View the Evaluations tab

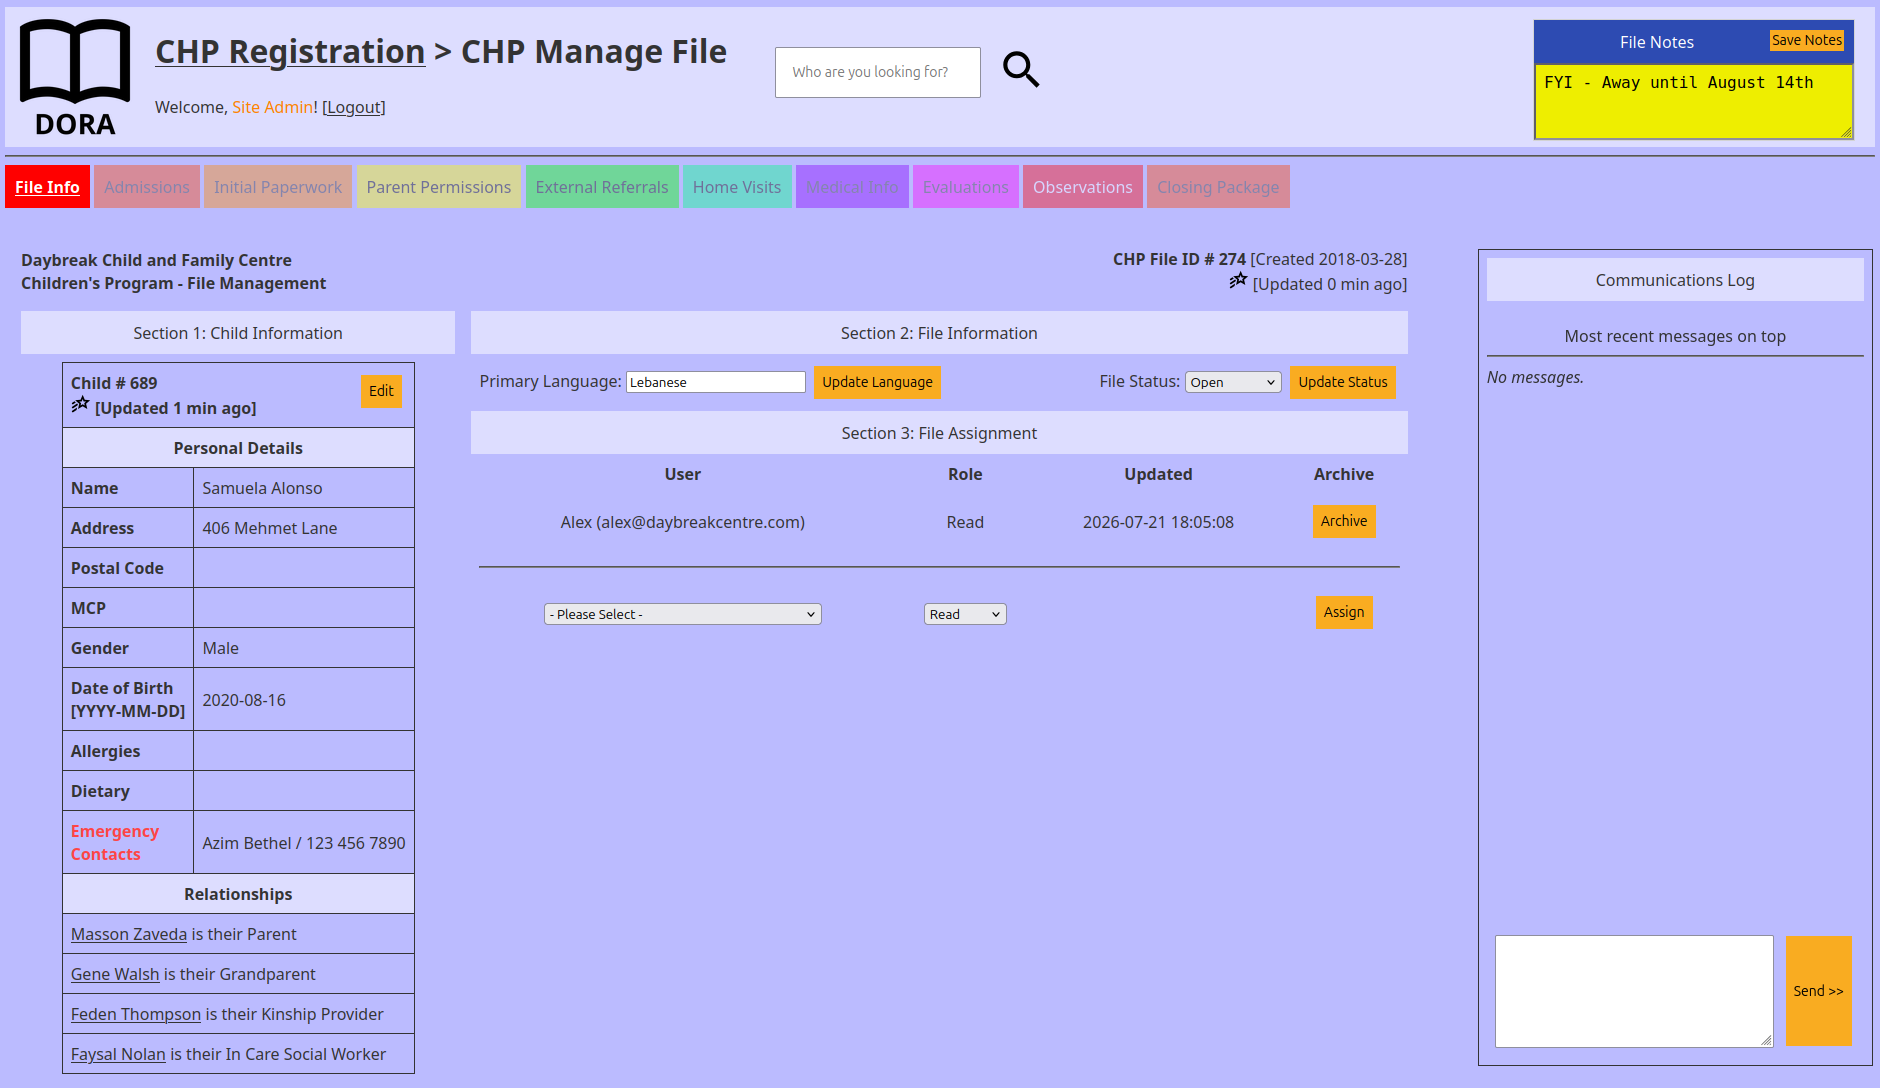point(966,187)
